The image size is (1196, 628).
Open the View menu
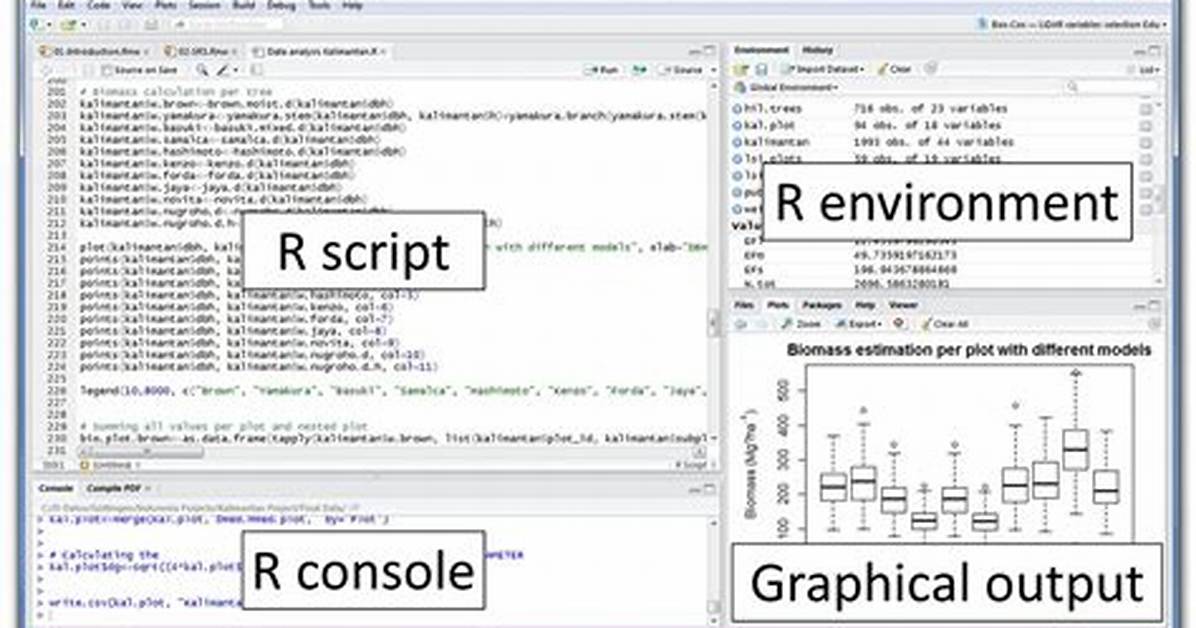(132, 5)
